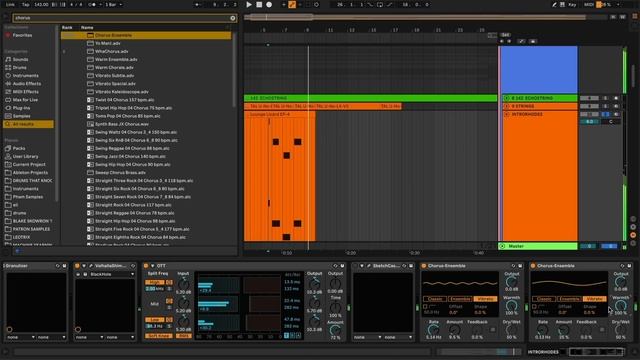Screen dimensions: 640x360
Task: Unfold the 8 142 ECHOSTRING track
Action: point(507,98)
